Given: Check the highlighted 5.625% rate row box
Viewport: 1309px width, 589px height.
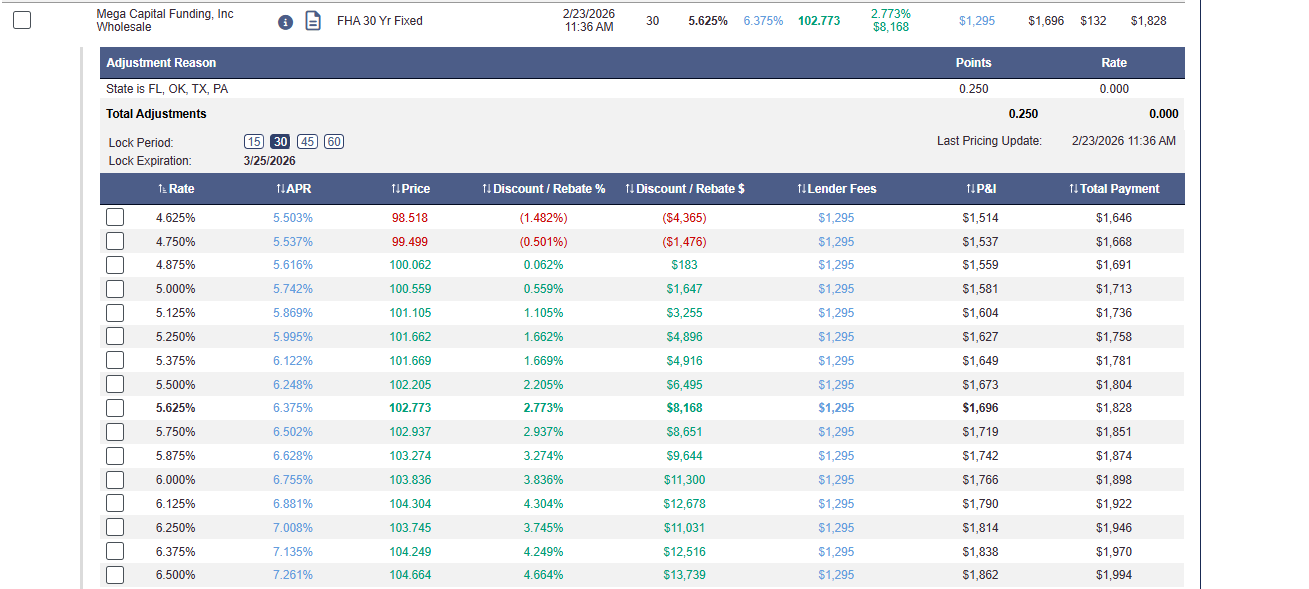Looking at the screenshot, I should click(115, 408).
